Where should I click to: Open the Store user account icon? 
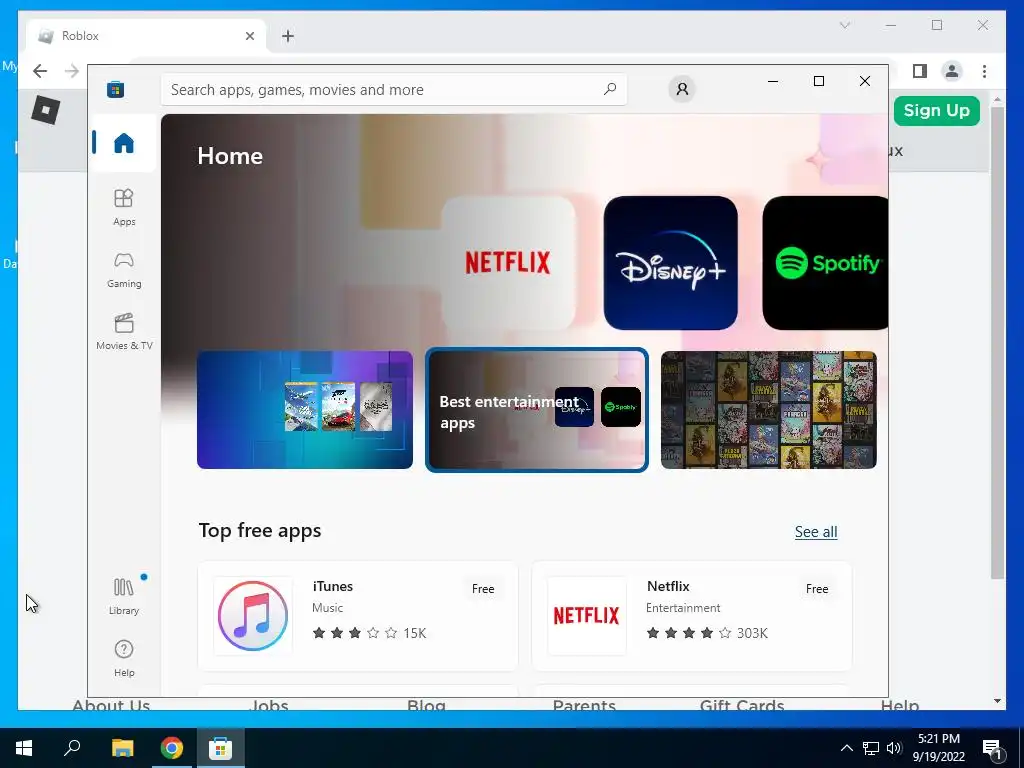pyautogui.click(x=682, y=89)
